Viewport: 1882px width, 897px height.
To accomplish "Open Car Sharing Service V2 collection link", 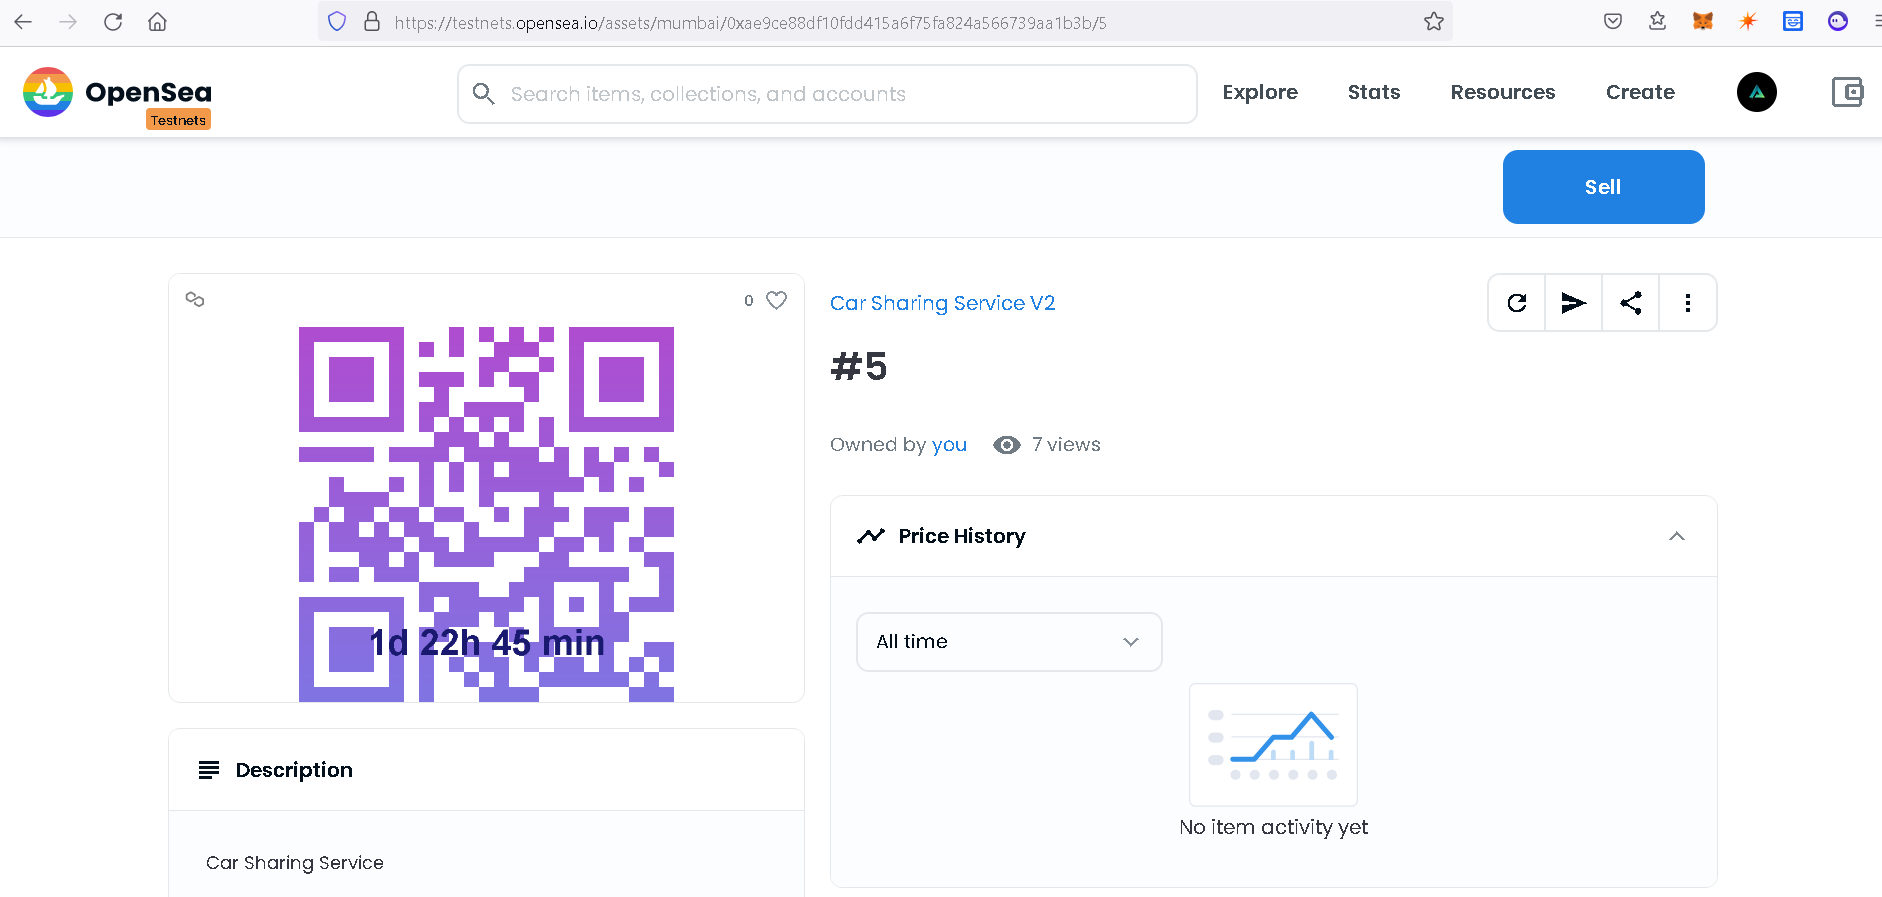I will point(942,303).
